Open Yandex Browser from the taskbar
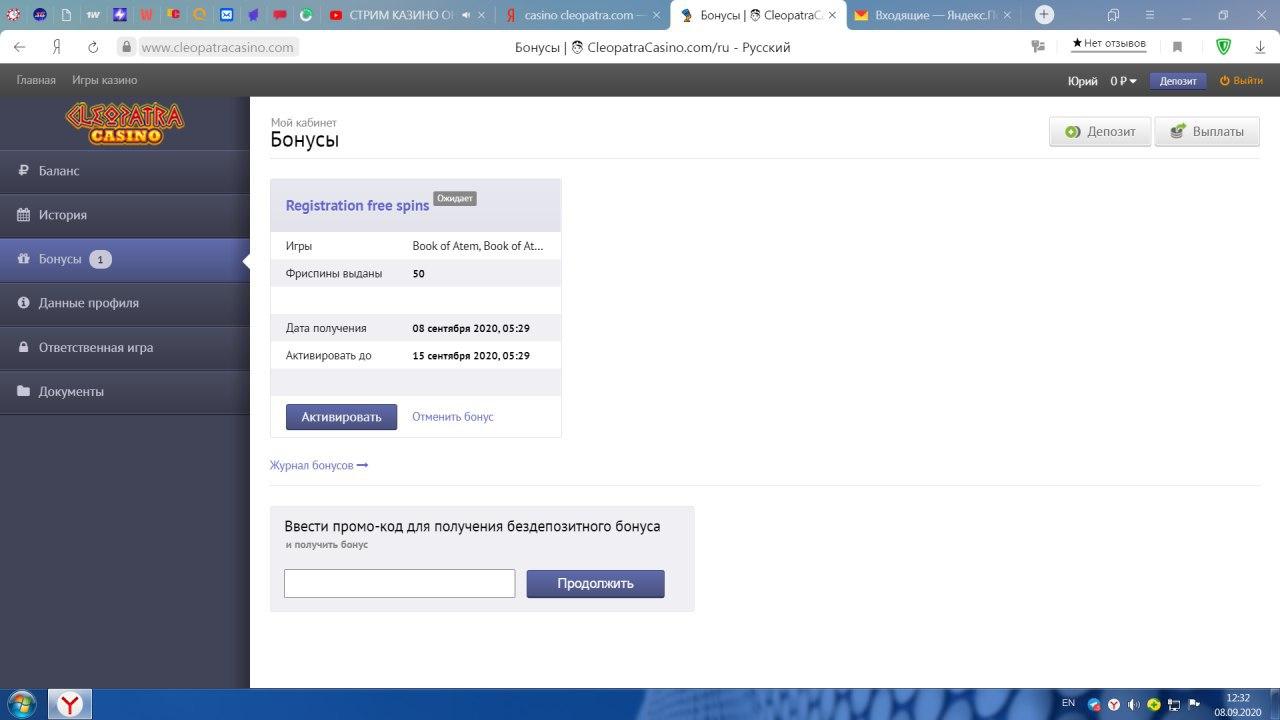The height and width of the screenshot is (720, 1280). (x=71, y=704)
